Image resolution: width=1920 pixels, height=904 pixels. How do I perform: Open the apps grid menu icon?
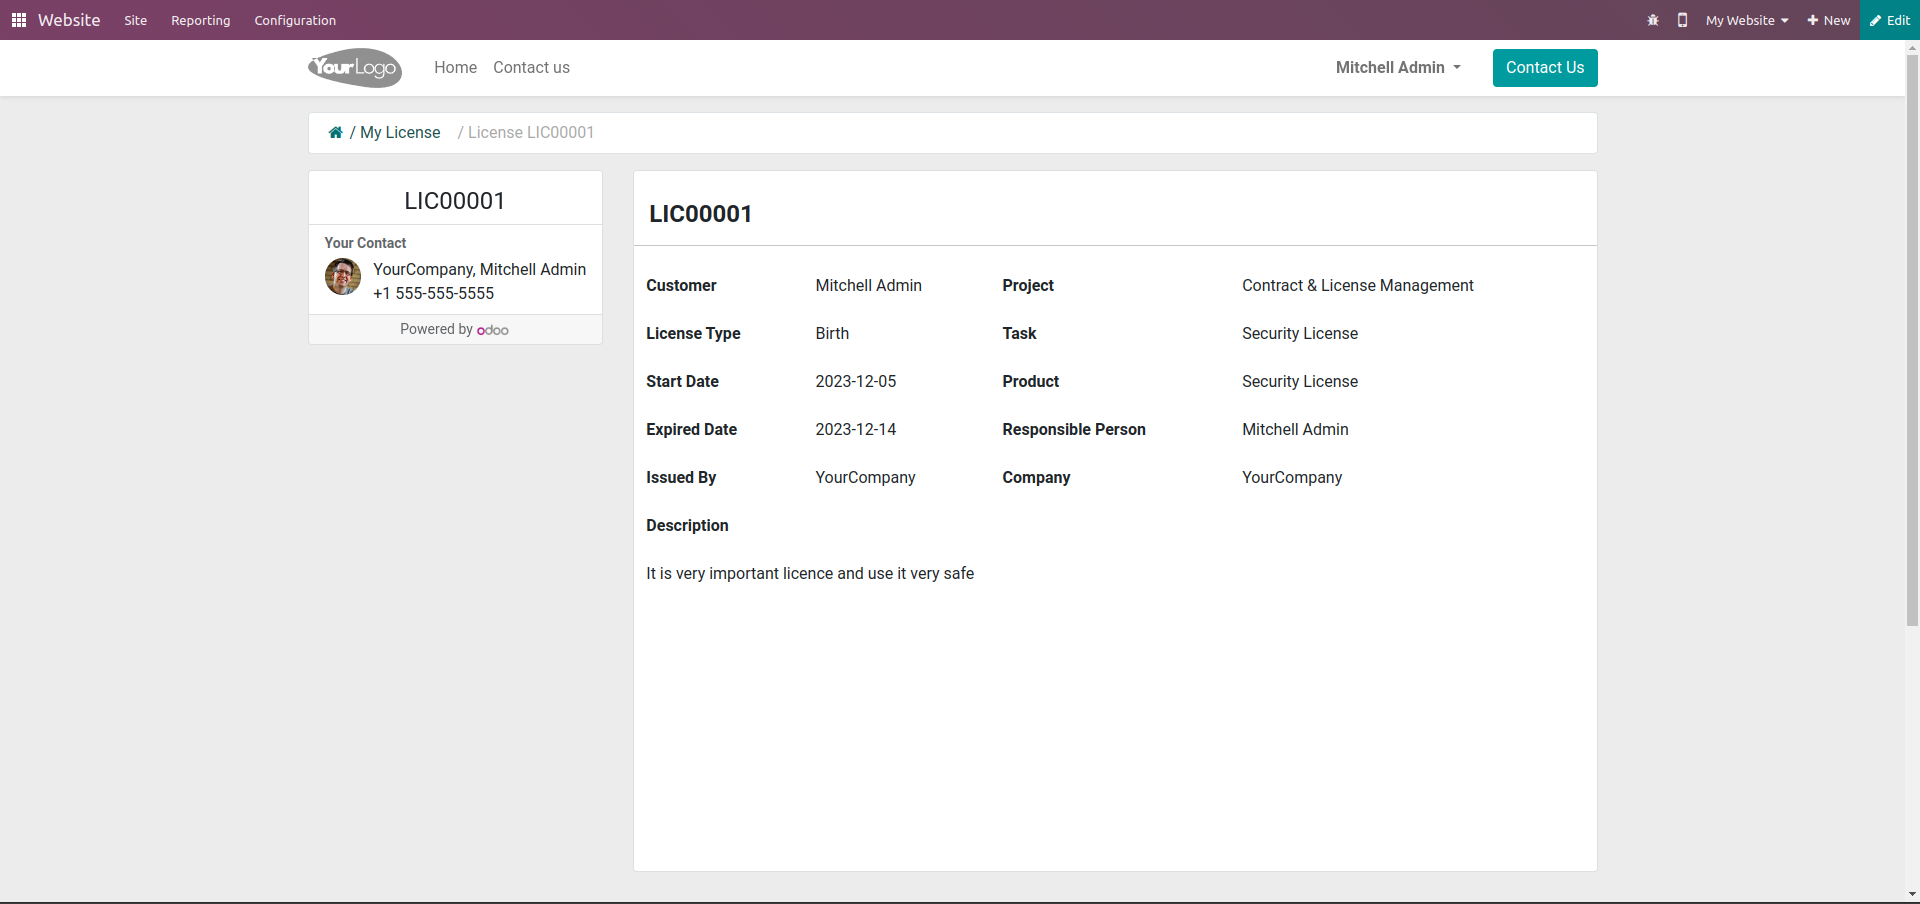tap(19, 20)
